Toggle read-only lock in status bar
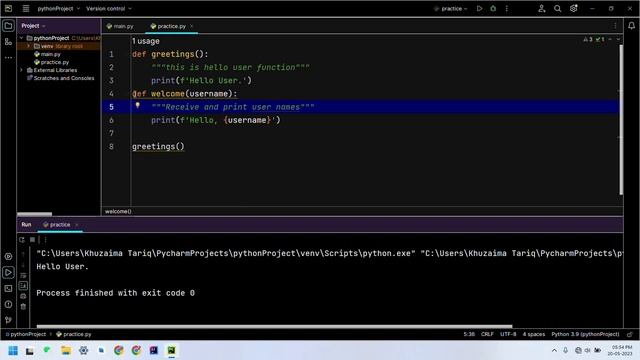This screenshot has width=640, height=360. 630,334
